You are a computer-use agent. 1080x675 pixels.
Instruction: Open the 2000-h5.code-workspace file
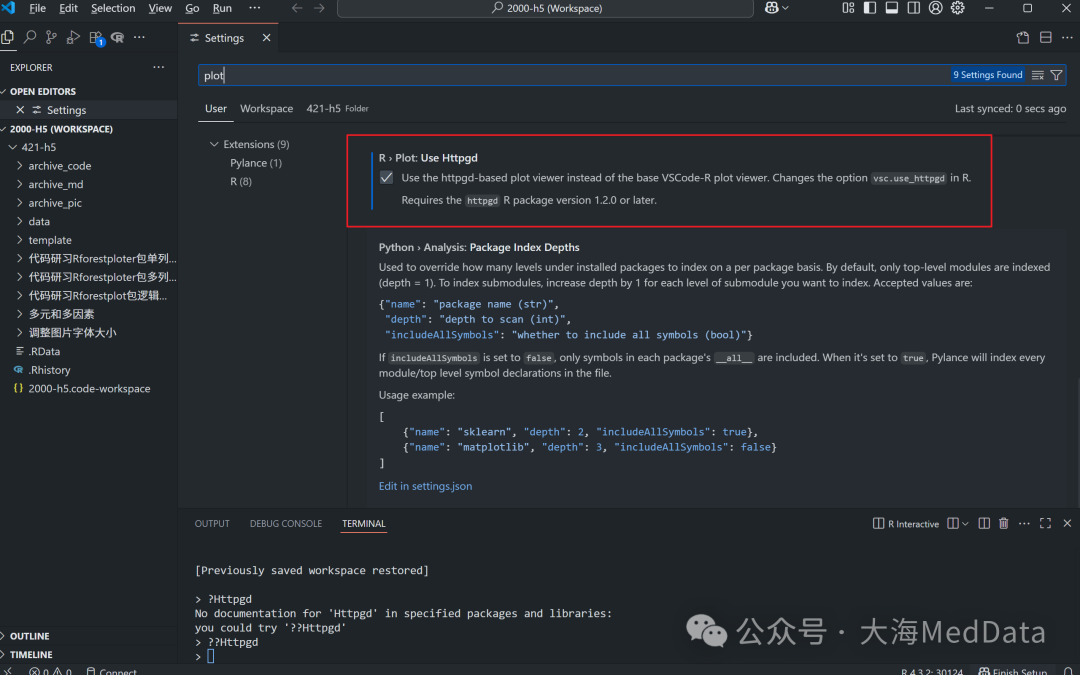point(89,388)
